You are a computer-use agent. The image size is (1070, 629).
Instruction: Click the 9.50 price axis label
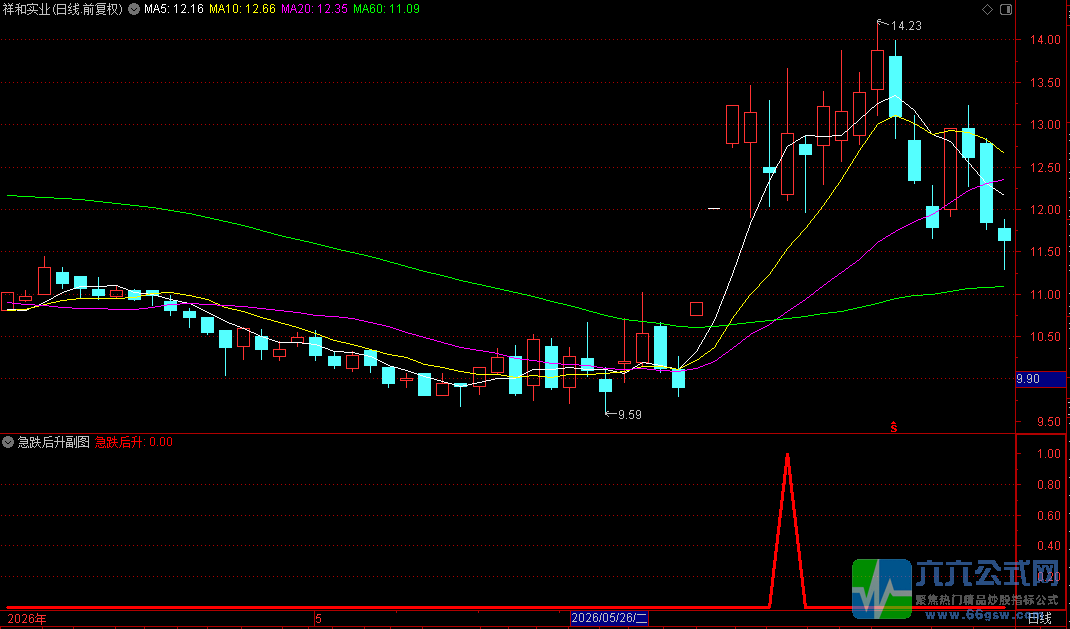[x=1049, y=422]
